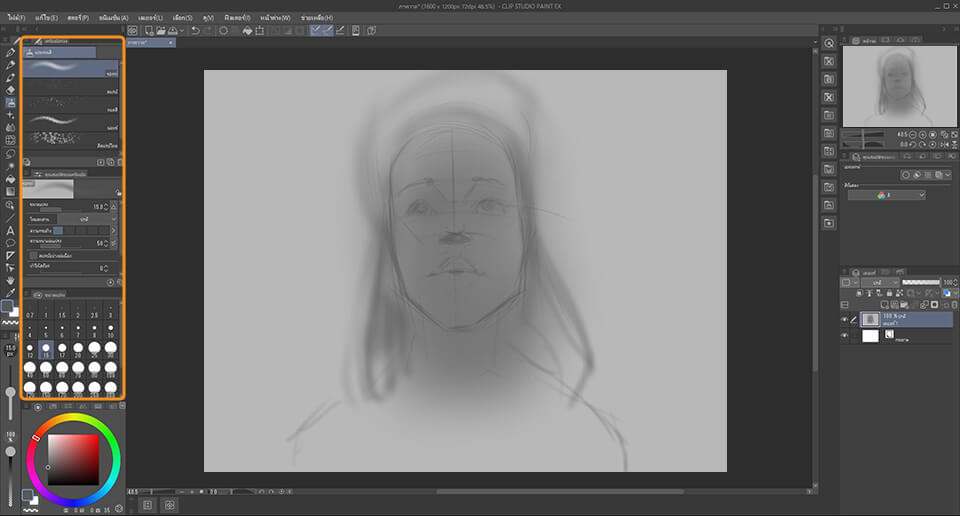Viewport: 960px width, 516px height.
Task: Open the File (F) menu
Action: (15, 18)
